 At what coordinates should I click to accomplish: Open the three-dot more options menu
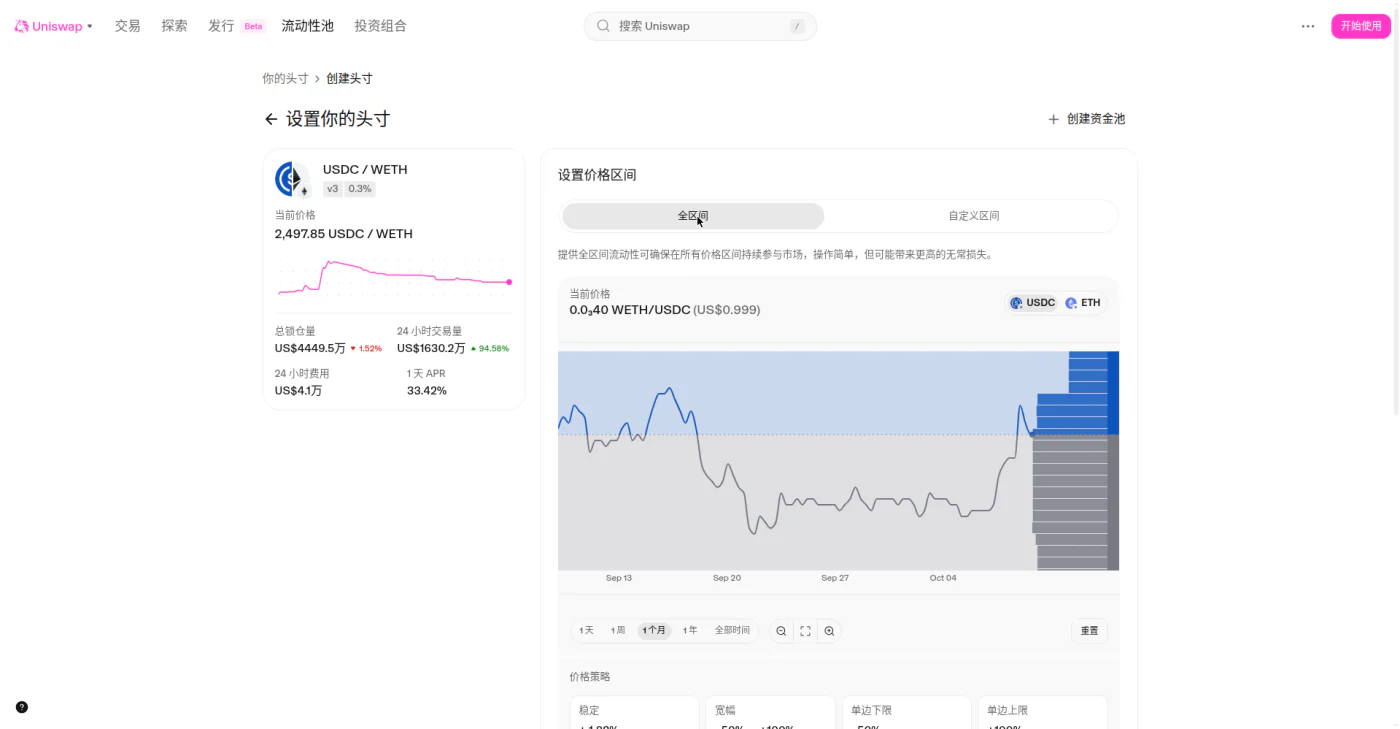coord(1308,26)
